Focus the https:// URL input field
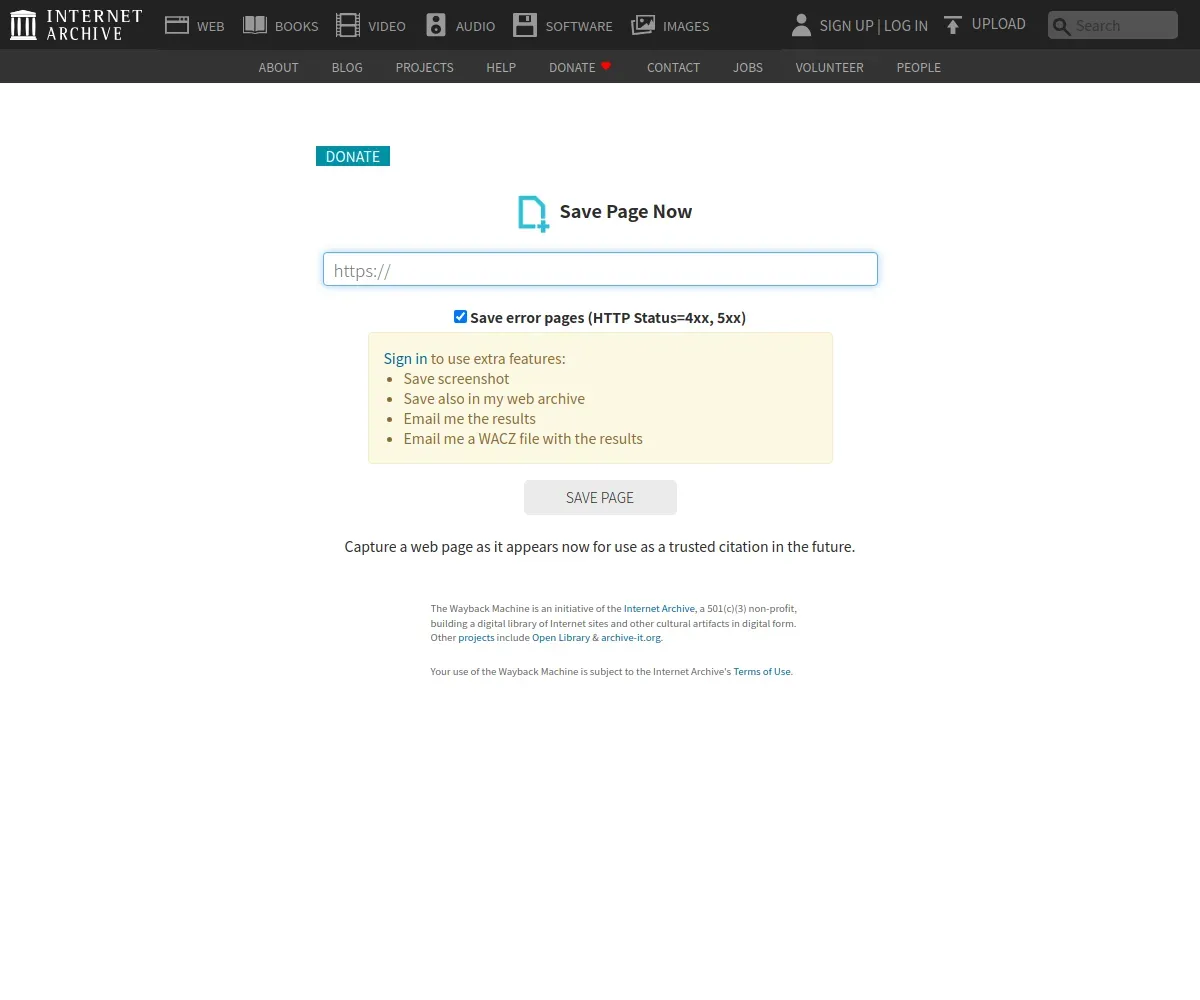 [x=600, y=269]
